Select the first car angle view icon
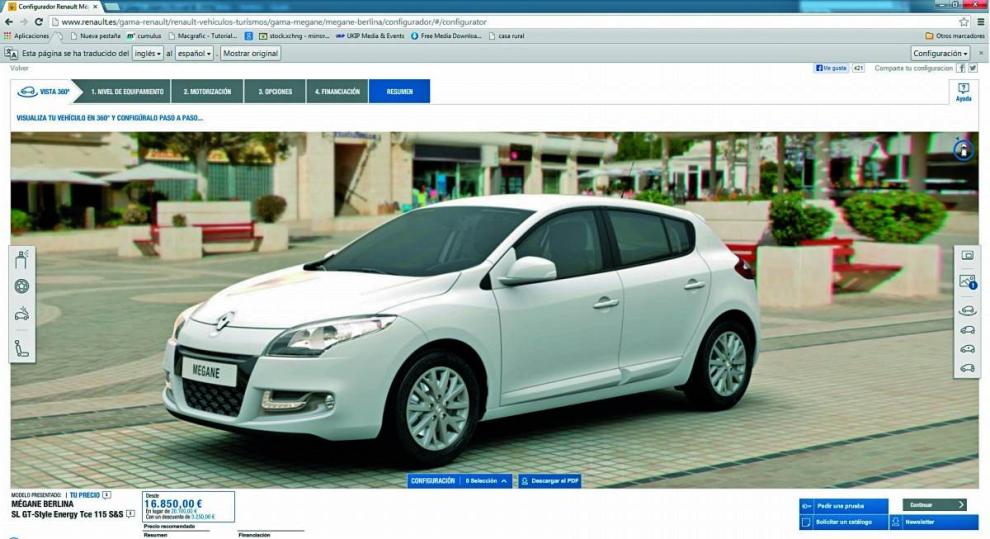The height and width of the screenshot is (539, 990). pos(967,310)
